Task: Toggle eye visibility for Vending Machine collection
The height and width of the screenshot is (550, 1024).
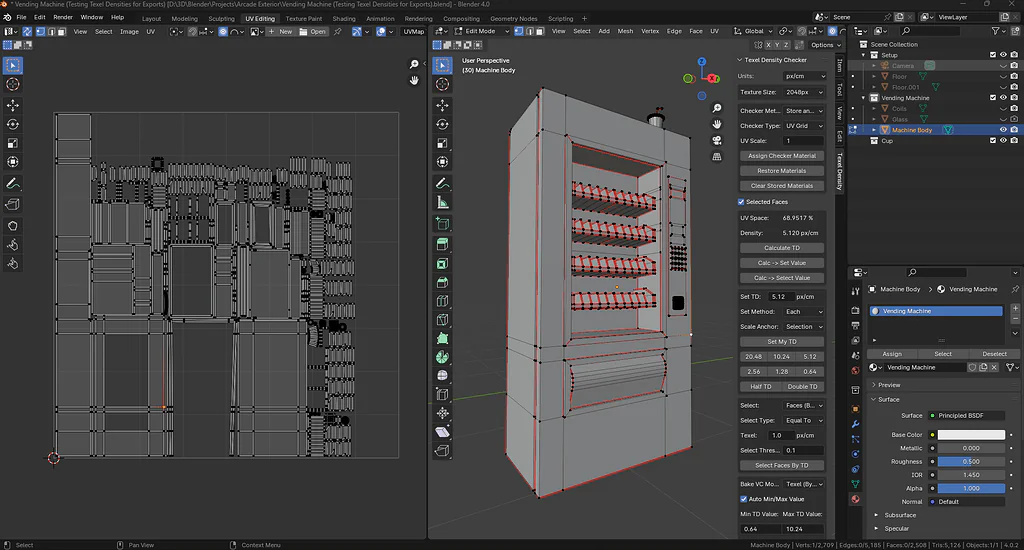Action: [x=1003, y=98]
